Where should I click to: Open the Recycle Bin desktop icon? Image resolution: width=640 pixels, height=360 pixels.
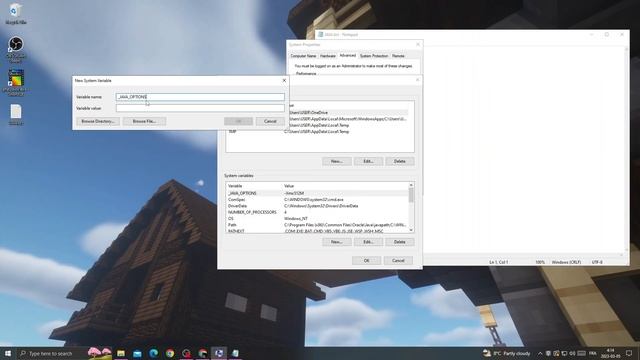coord(16,13)
